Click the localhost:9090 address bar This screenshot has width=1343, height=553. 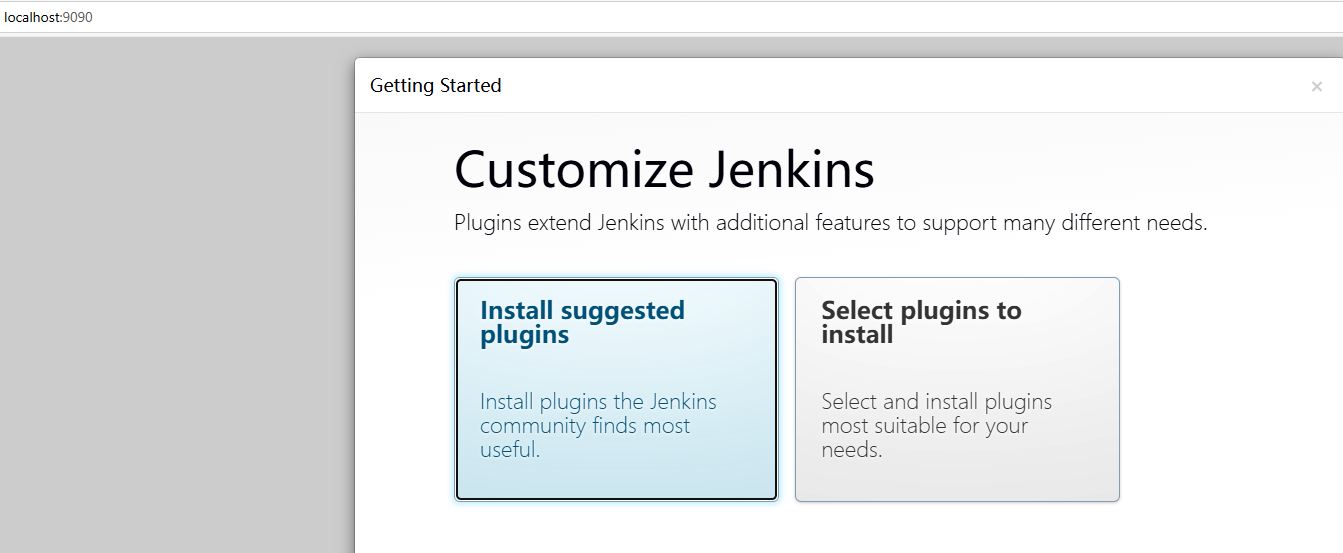click(x=671, y=17)
